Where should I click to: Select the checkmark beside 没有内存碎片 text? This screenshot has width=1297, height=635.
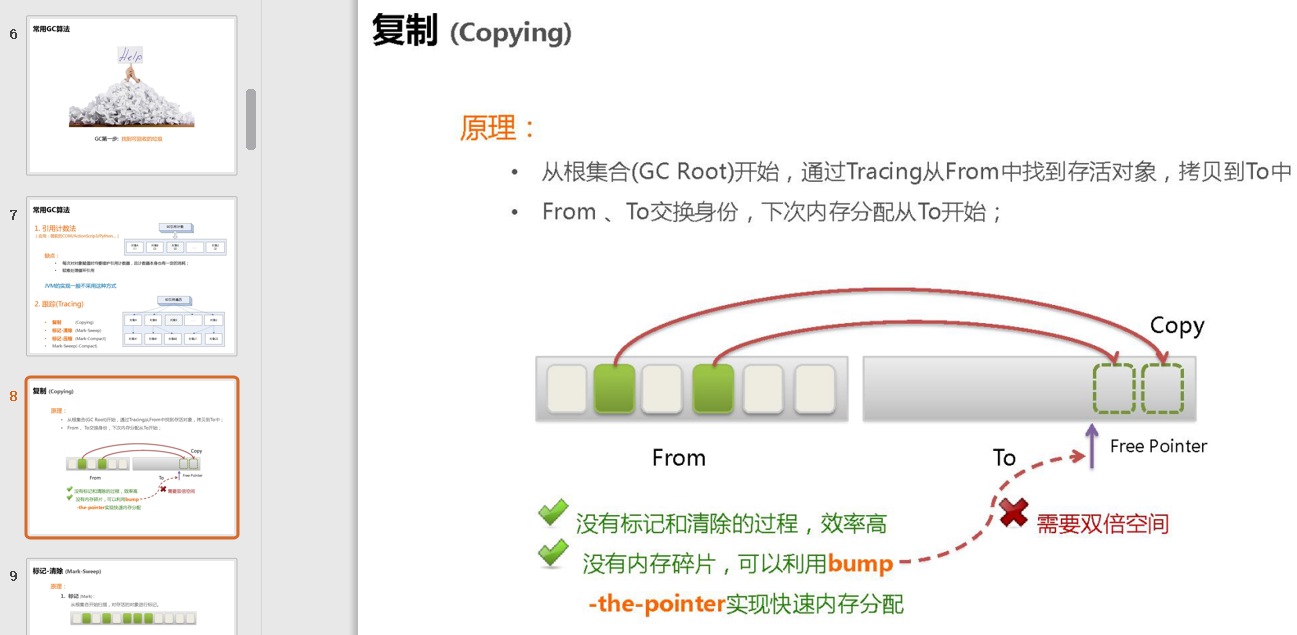coord(553,553)
